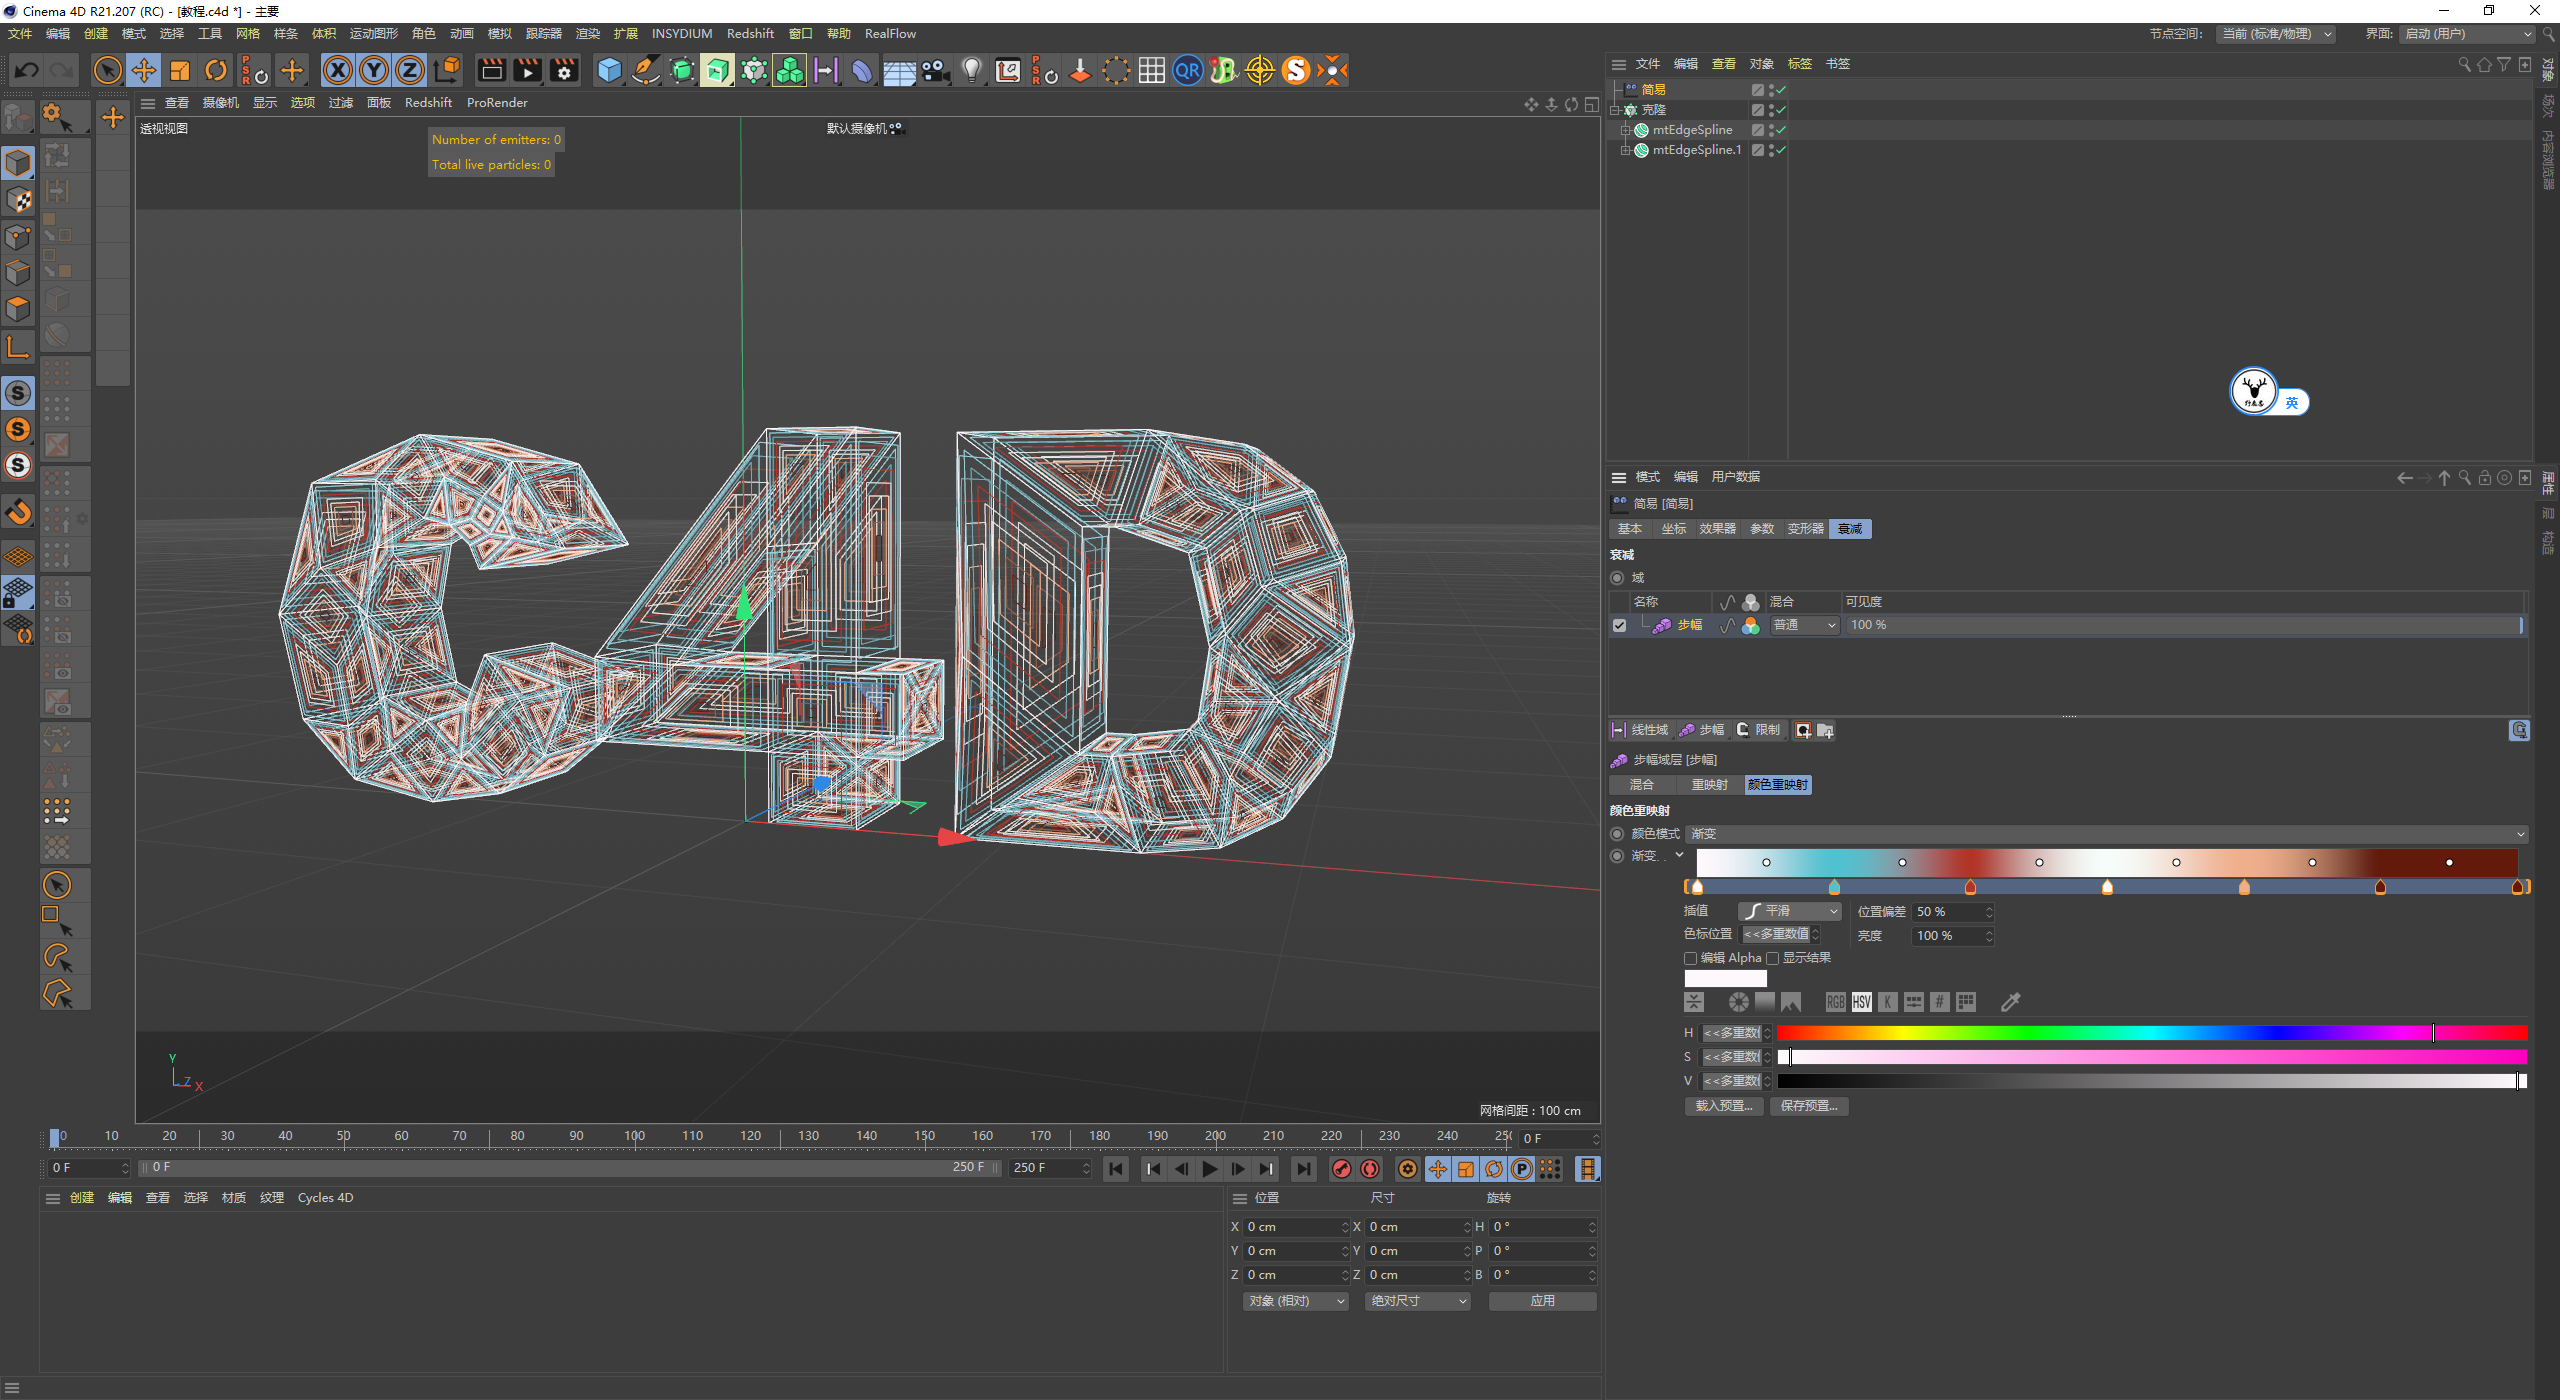Toggle the Z axis lock icon
Image resolution: width=2560 pixels, height=1400 pixels.
tap(410, 70)
